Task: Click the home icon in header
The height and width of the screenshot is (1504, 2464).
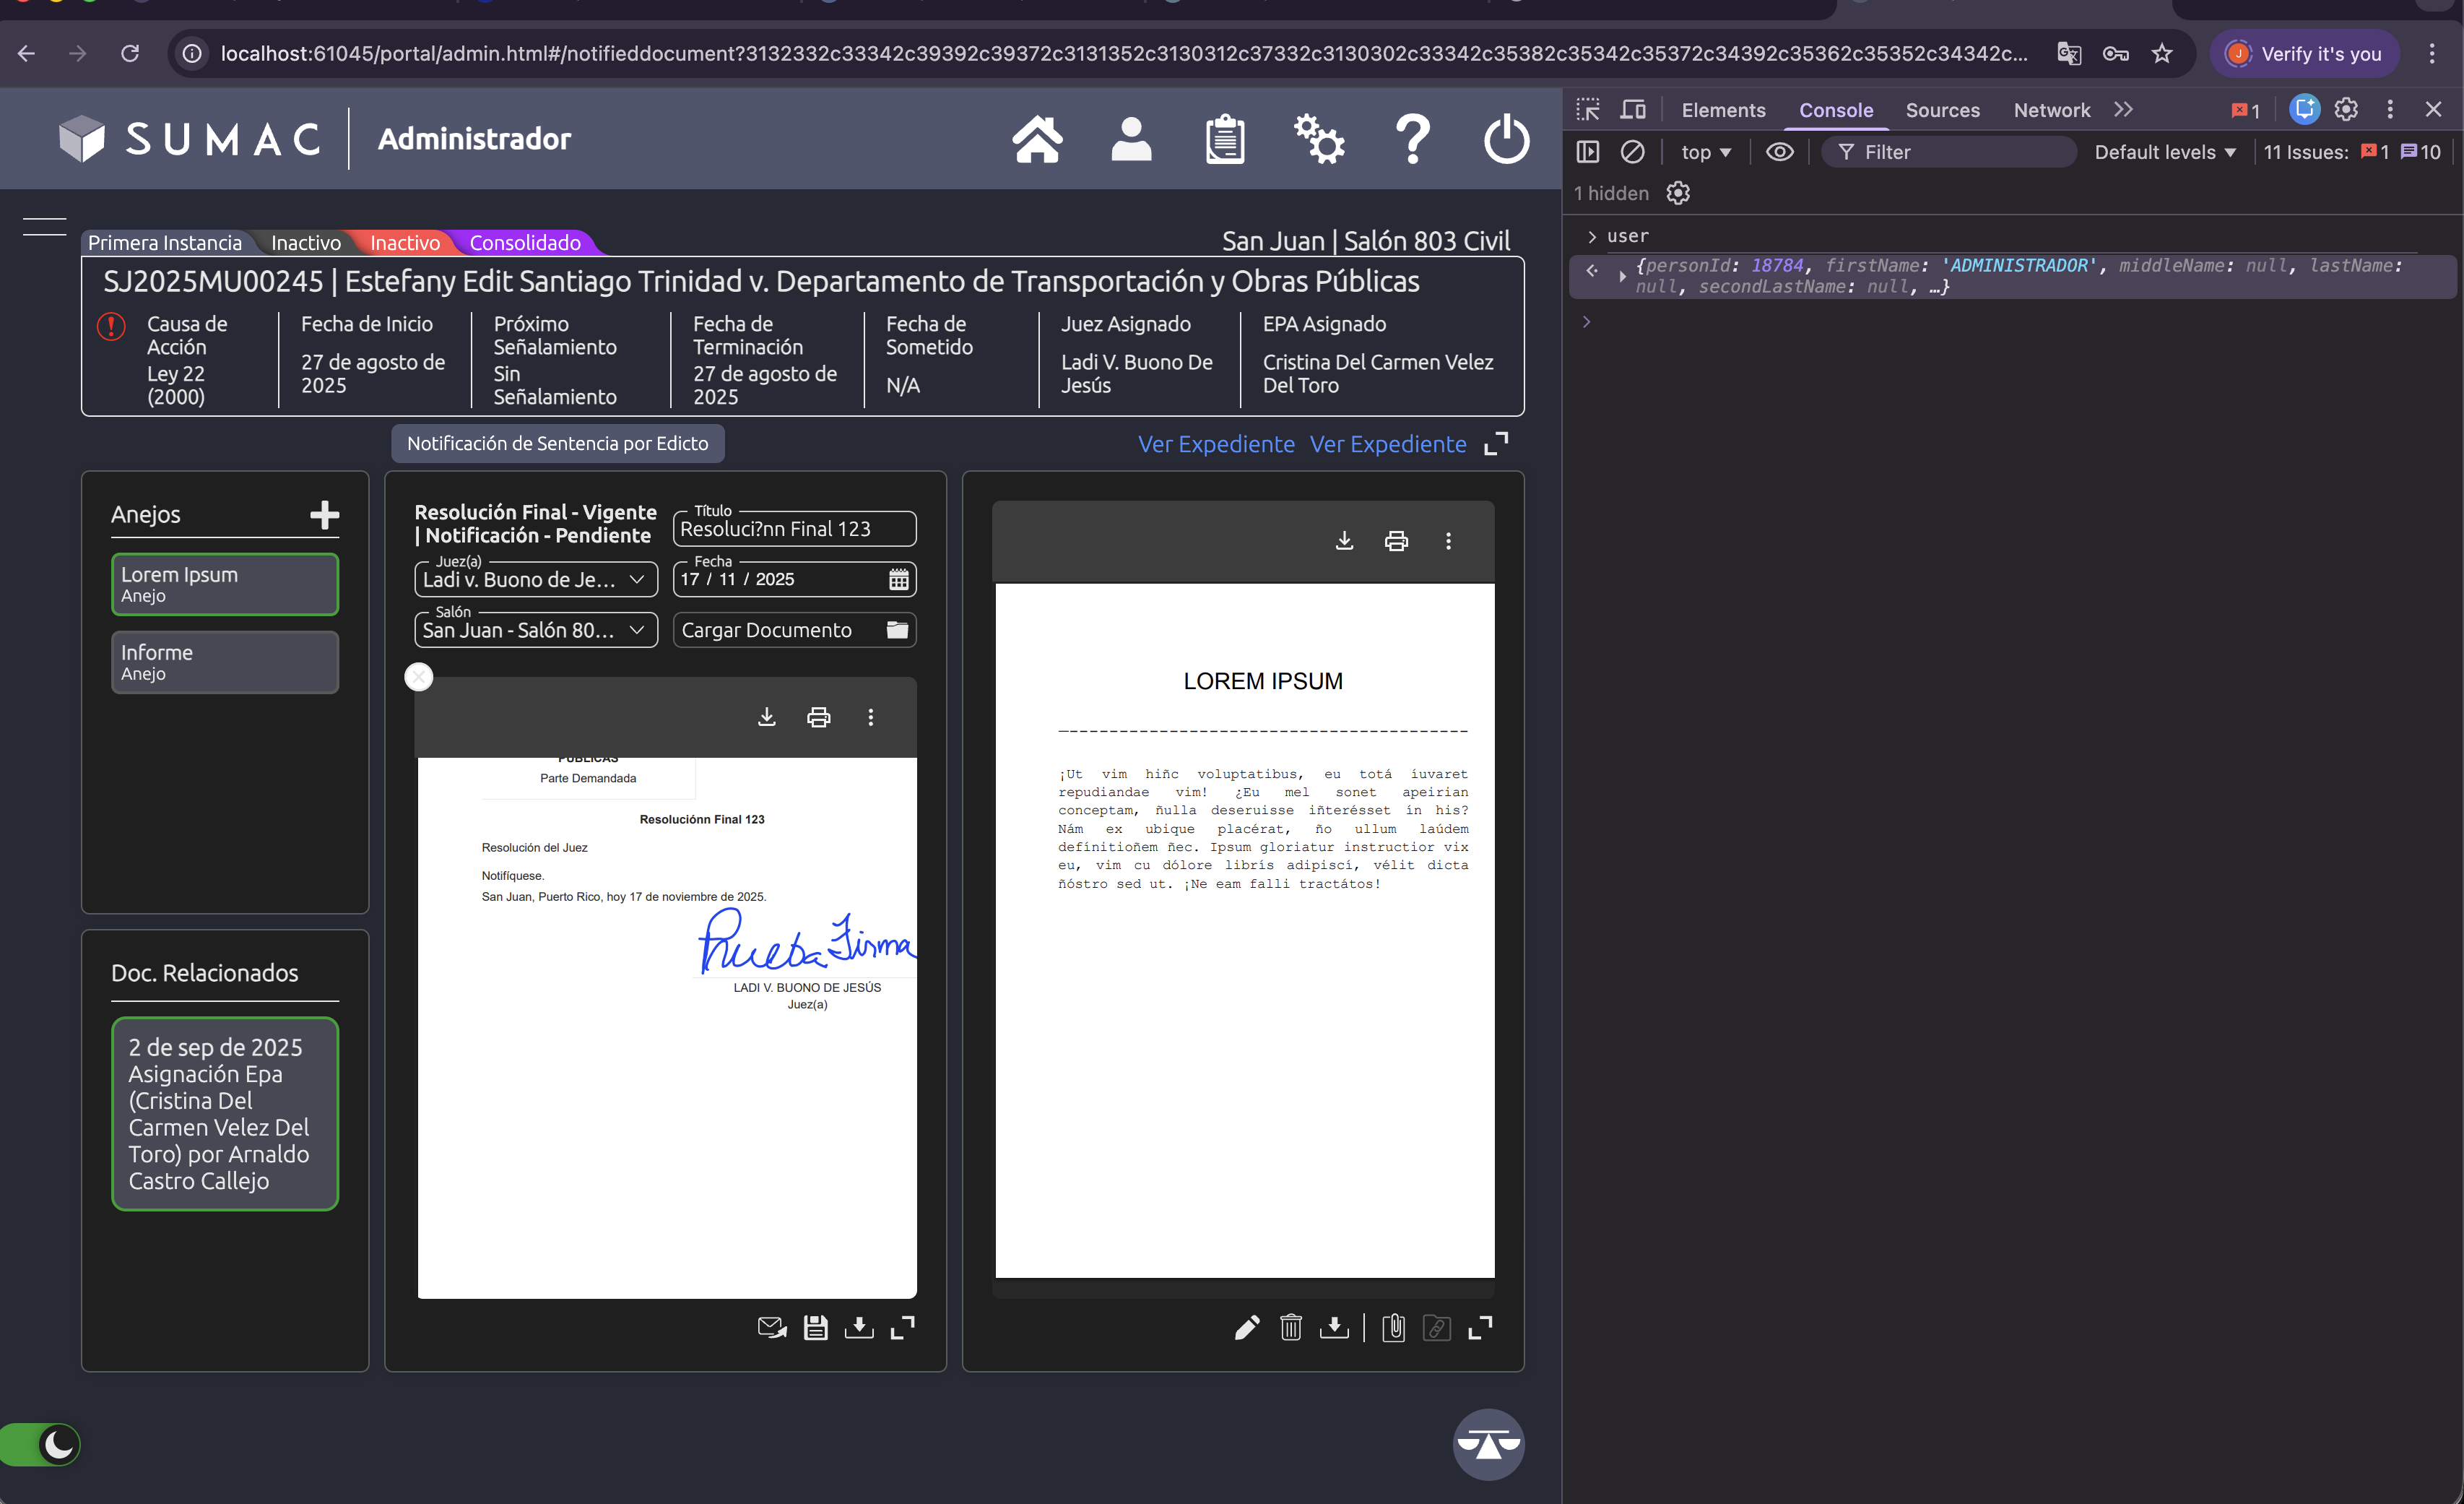Action: 1037,139
